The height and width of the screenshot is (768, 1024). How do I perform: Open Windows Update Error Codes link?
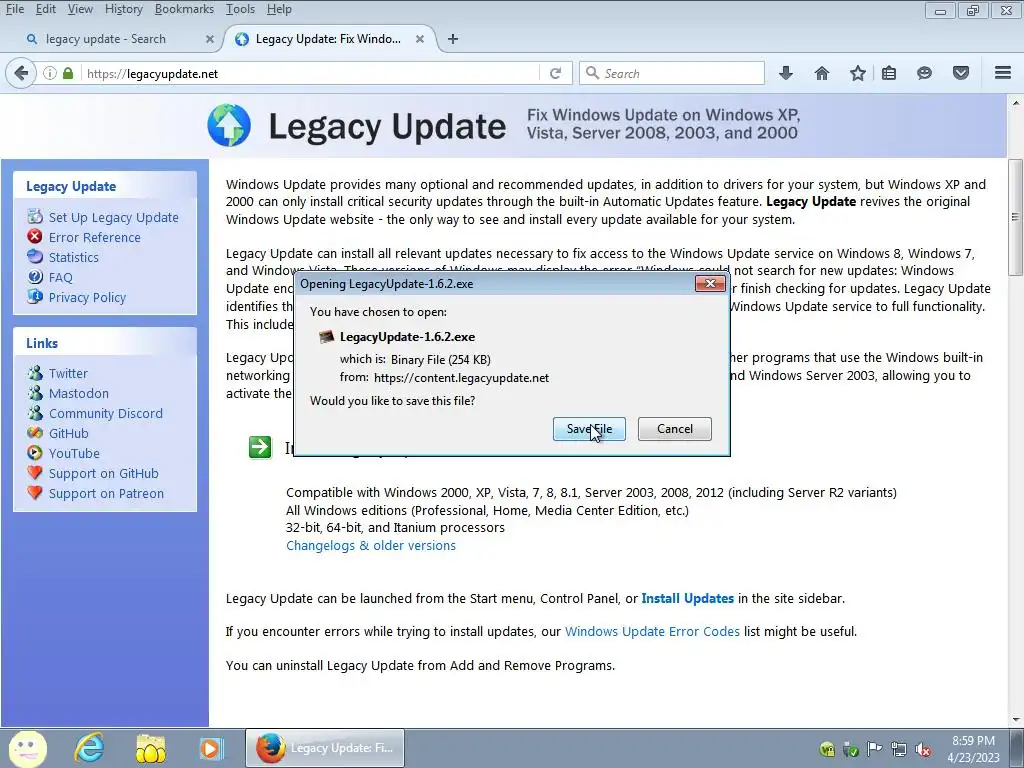(652, 632)
